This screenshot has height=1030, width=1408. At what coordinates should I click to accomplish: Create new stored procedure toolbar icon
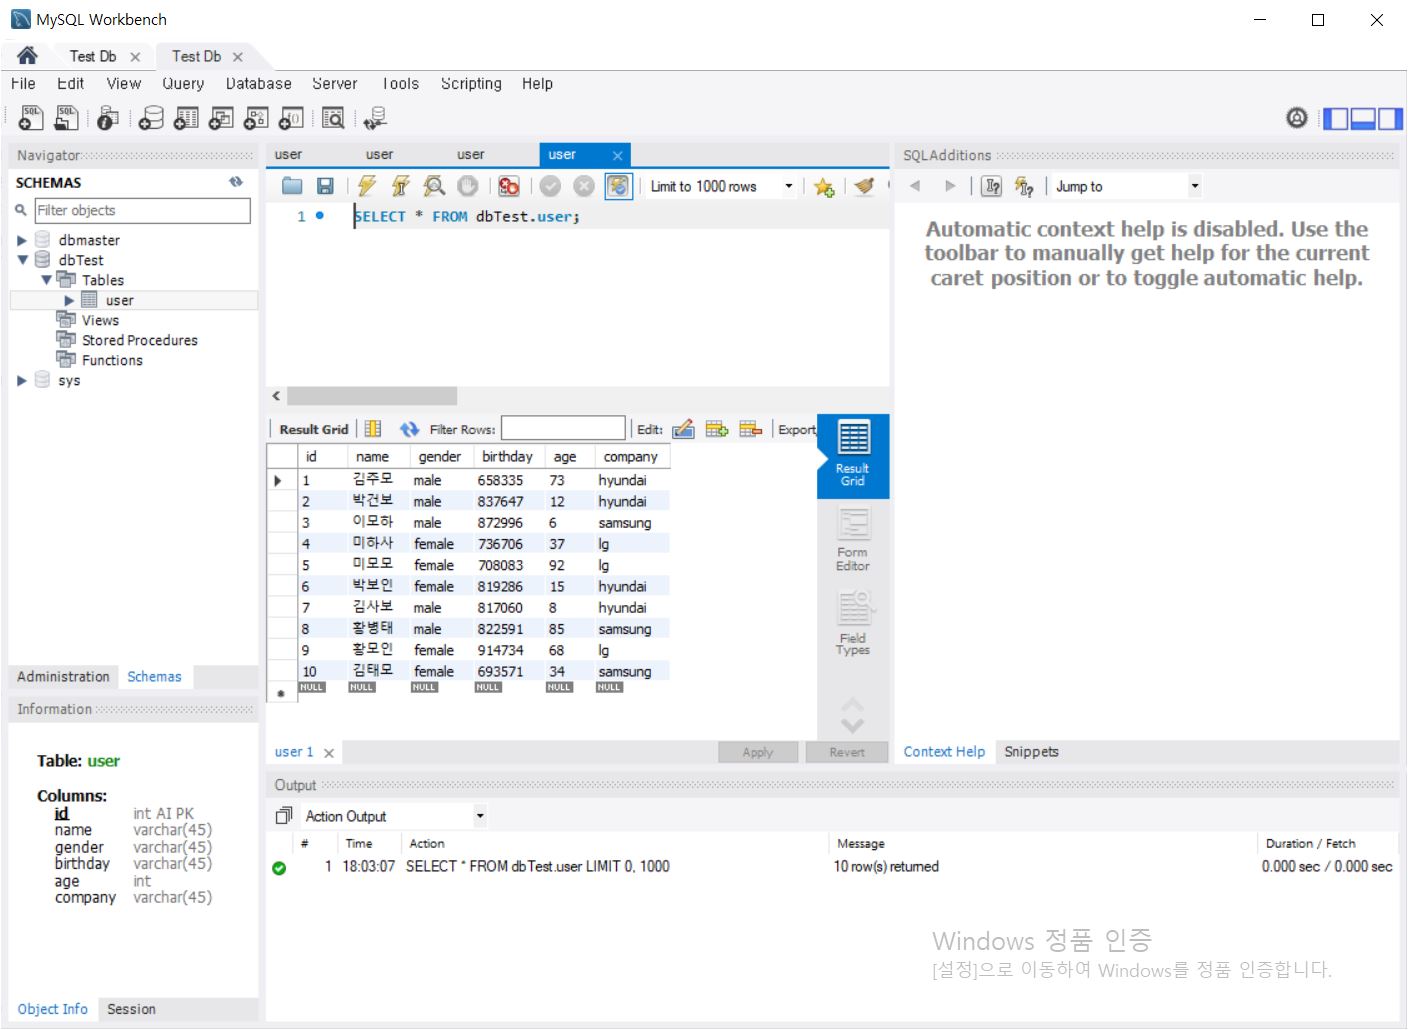pos(256,118)
